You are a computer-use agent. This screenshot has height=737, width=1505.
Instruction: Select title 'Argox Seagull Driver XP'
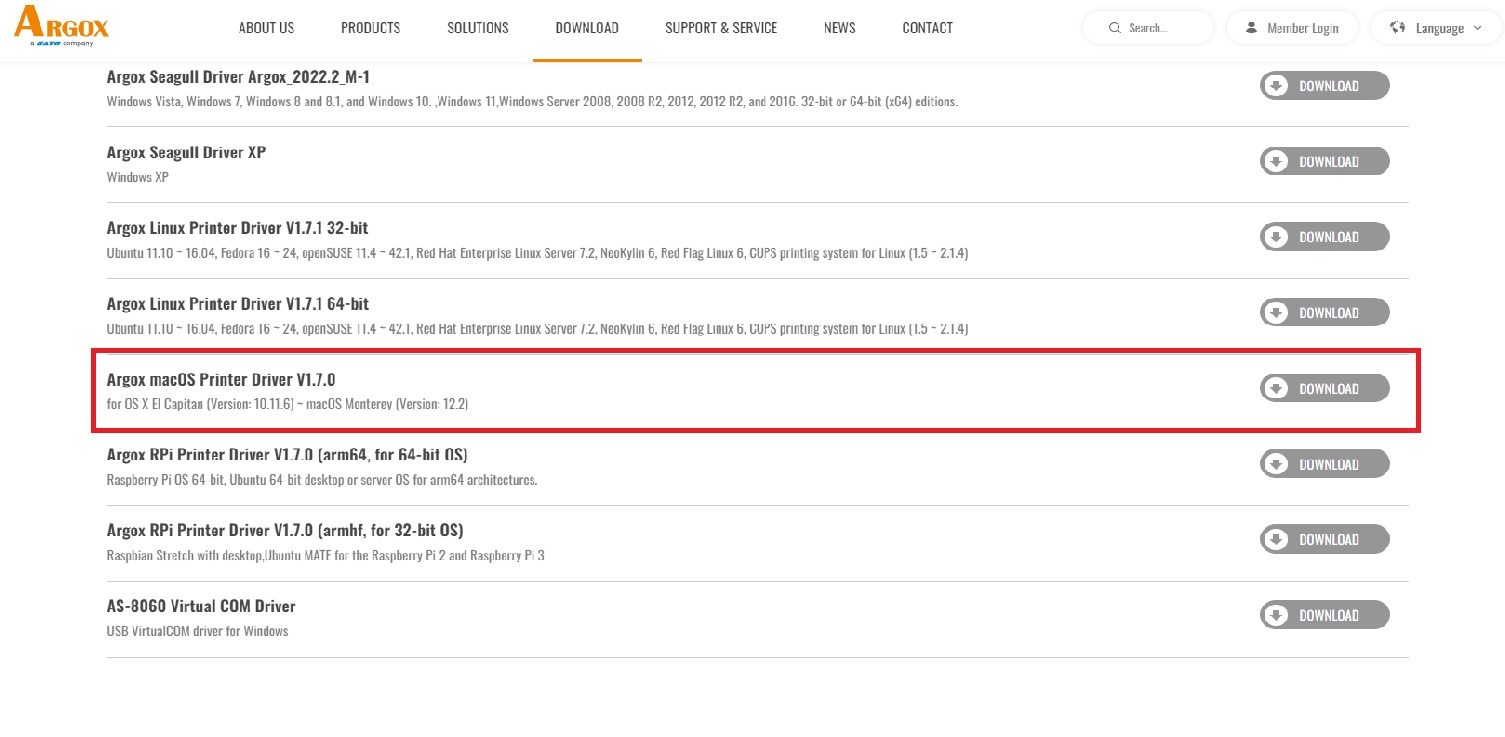point(186,152)
